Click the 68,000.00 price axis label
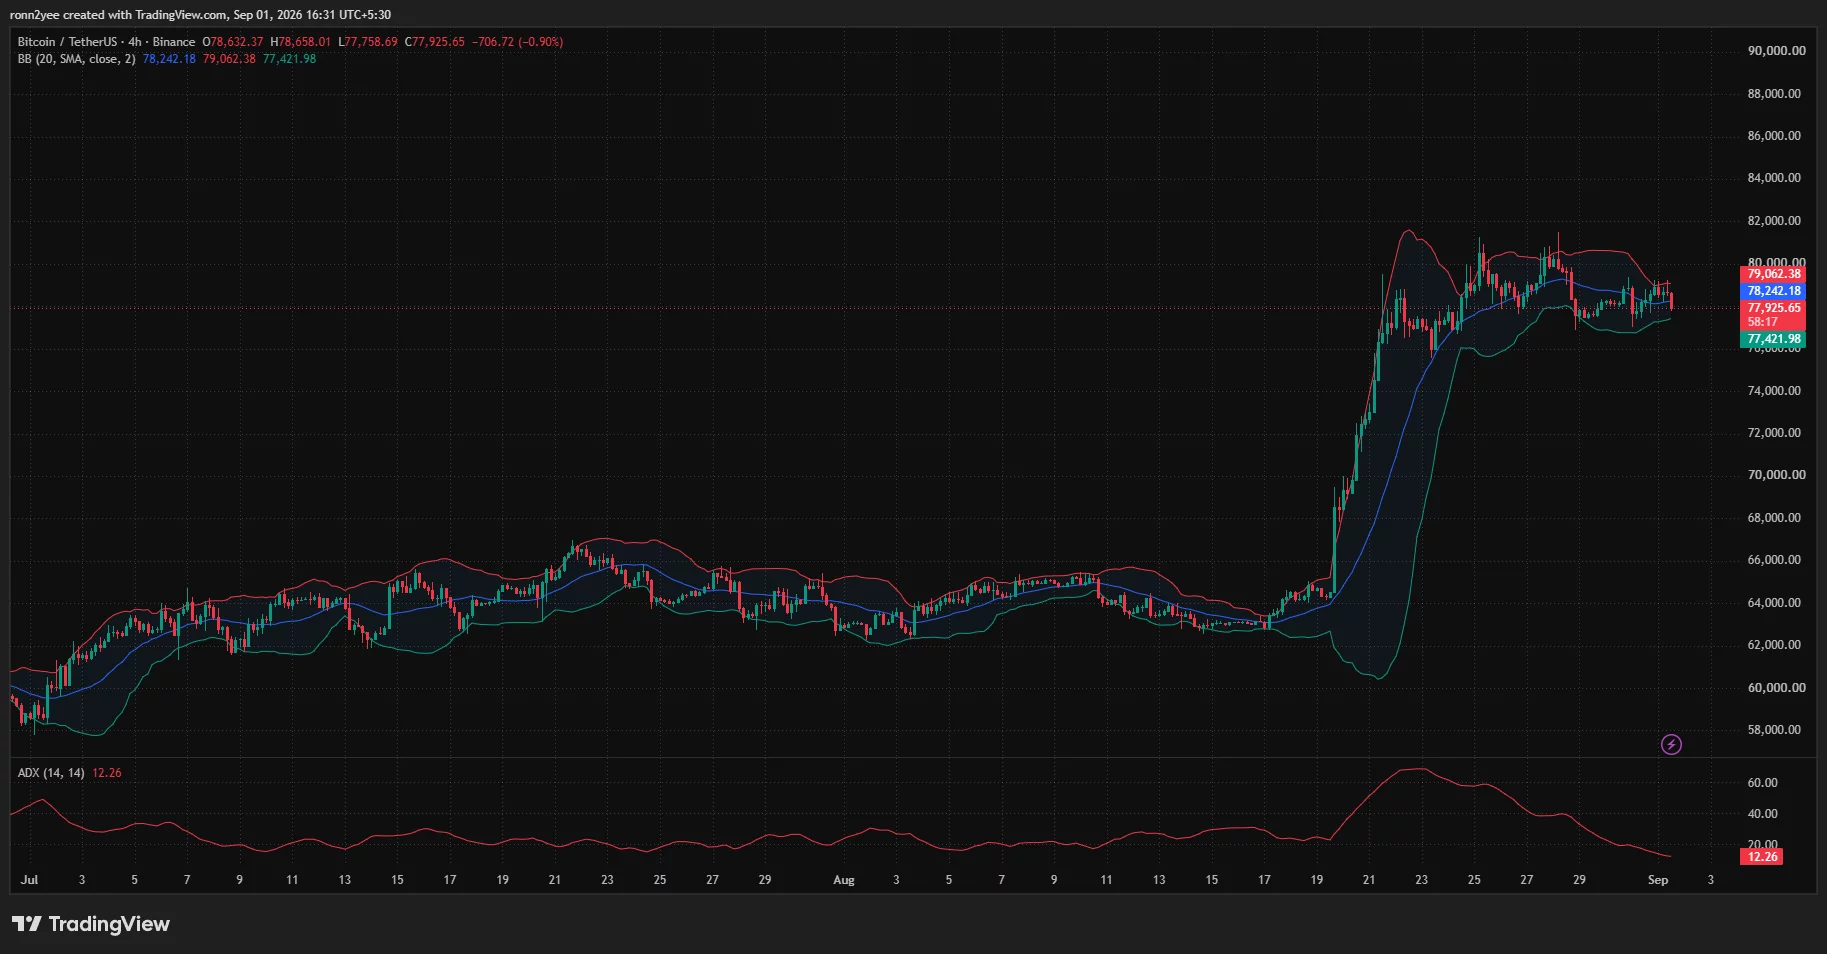The image size is (1827, 954). (x=1774, y=518)
